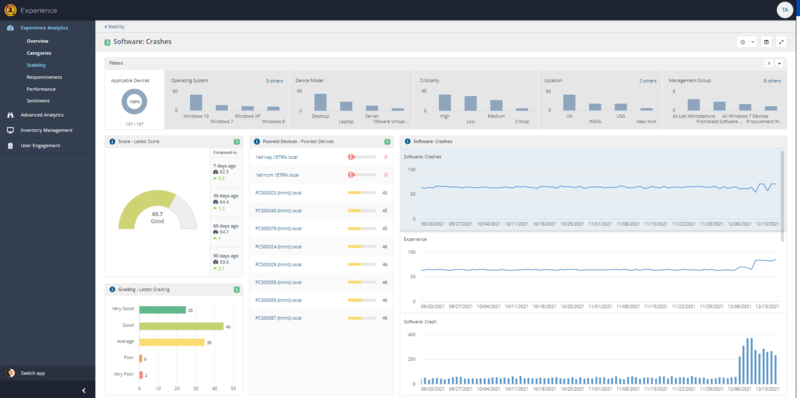Show 2 others in Location filter
This screenshot has width=800, height=398.
point(648,81)
